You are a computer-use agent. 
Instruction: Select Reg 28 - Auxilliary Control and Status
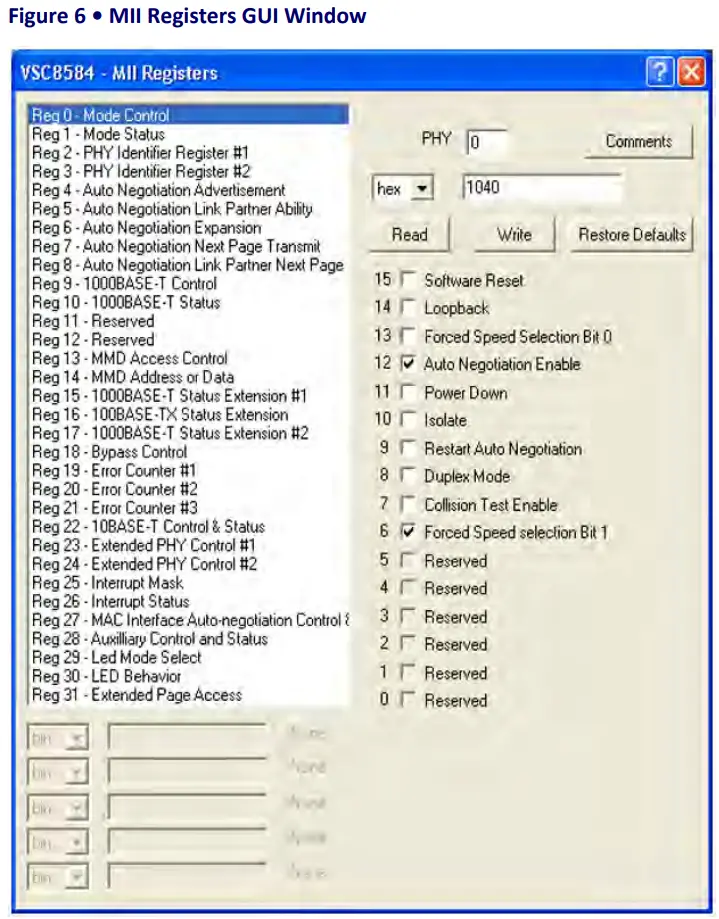pyautogui.click(x=189, y=639)
